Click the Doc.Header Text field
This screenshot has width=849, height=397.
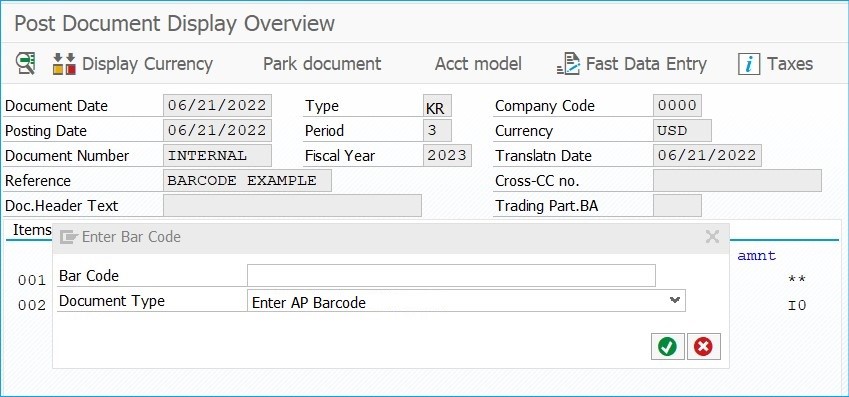292,205
